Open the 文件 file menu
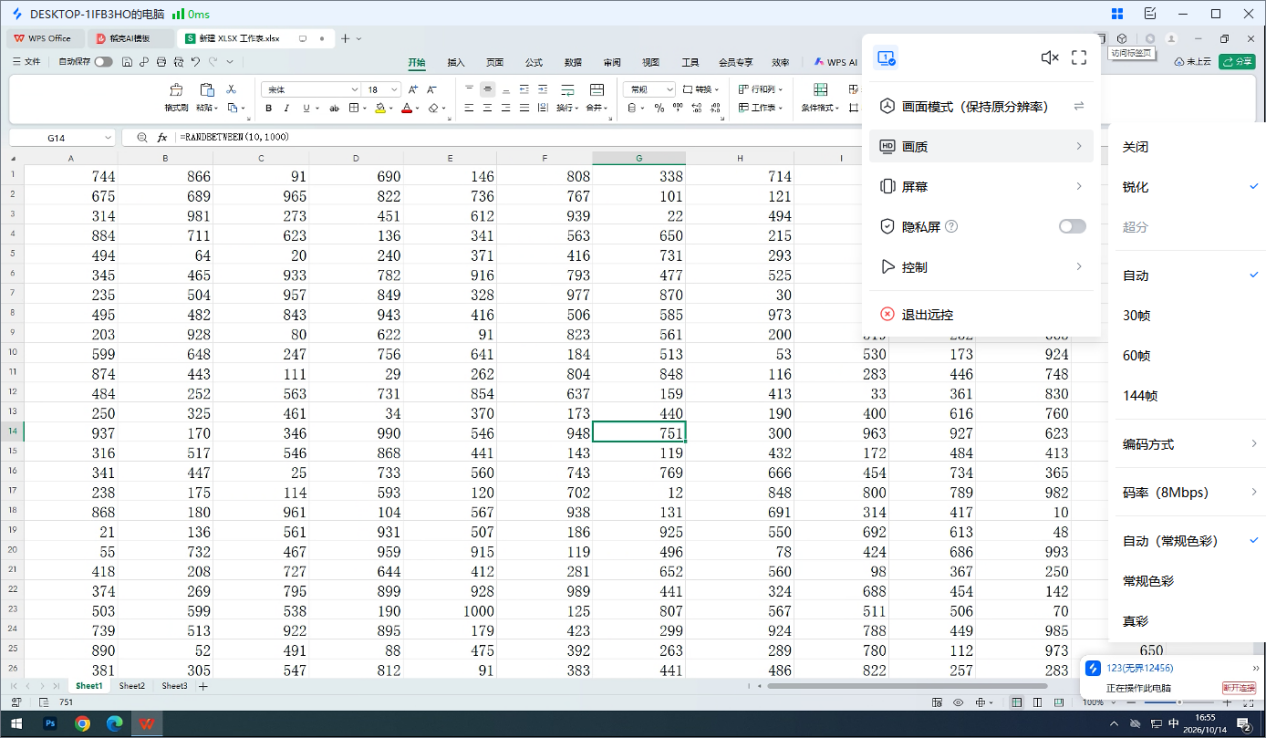The width and height of the screenshot is (1266, 738). [28, 62]
